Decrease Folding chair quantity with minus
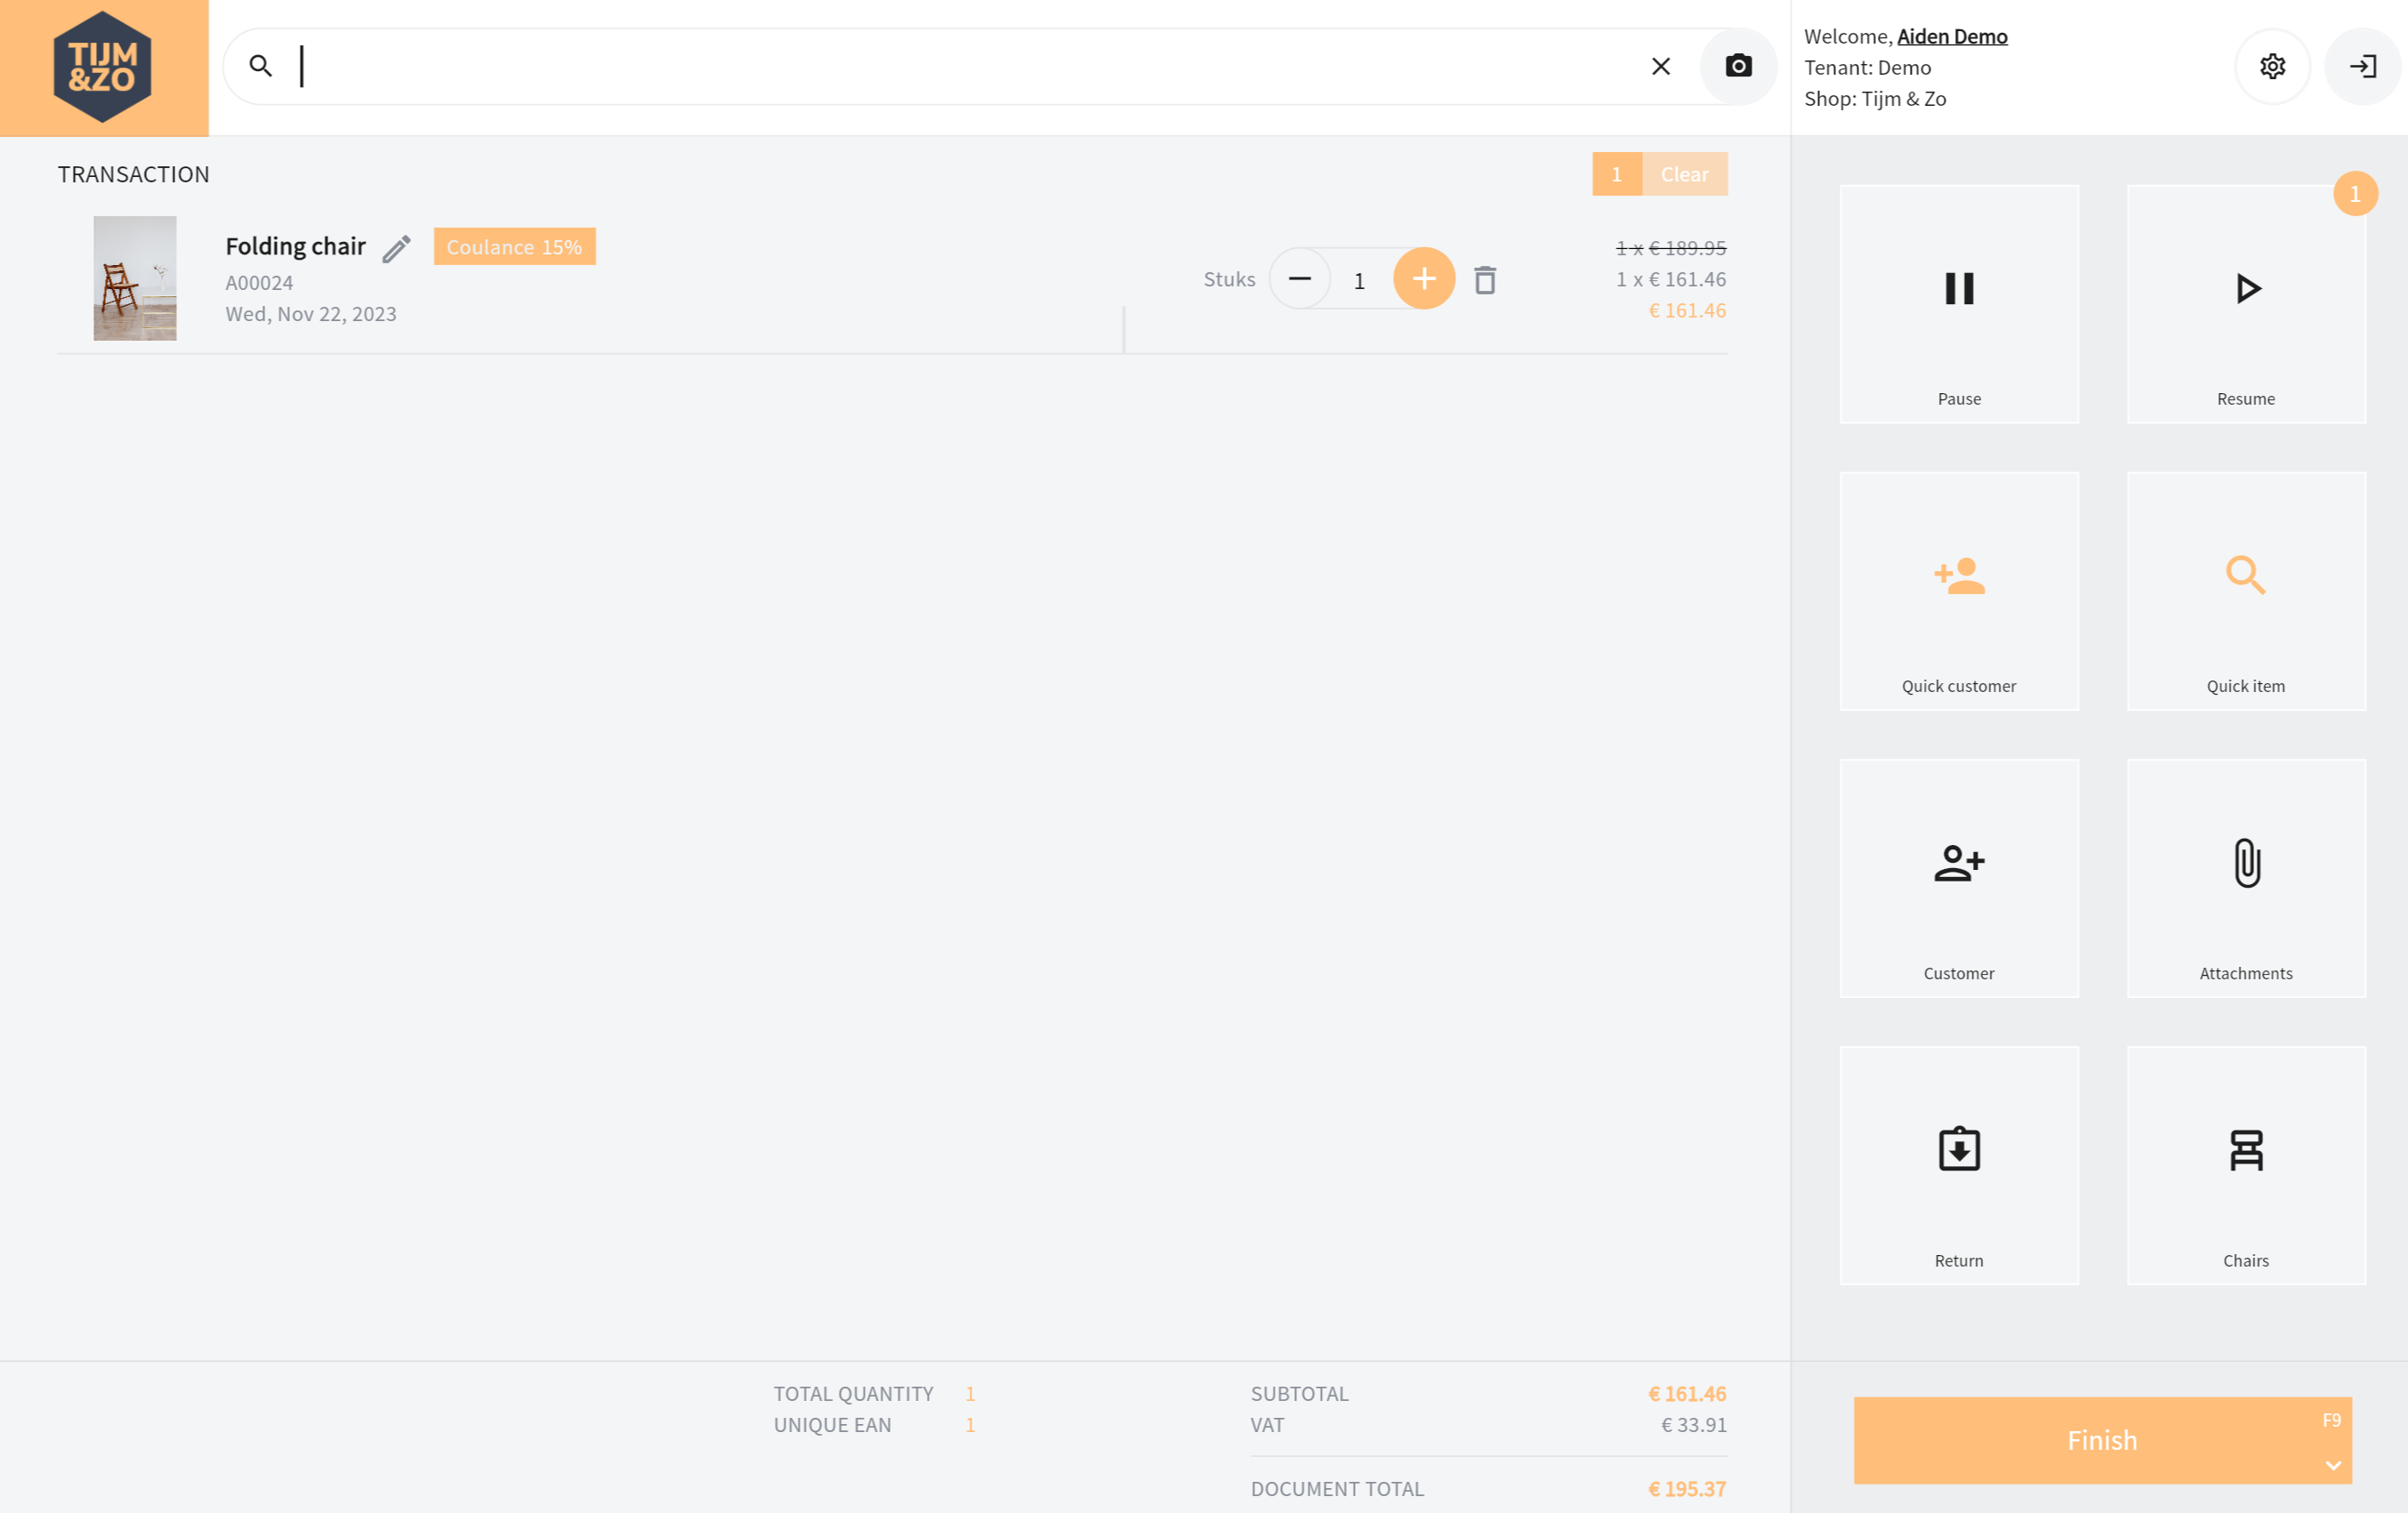The height and width of the screenshot is (1513, 2408). (x=1299, y=279)
